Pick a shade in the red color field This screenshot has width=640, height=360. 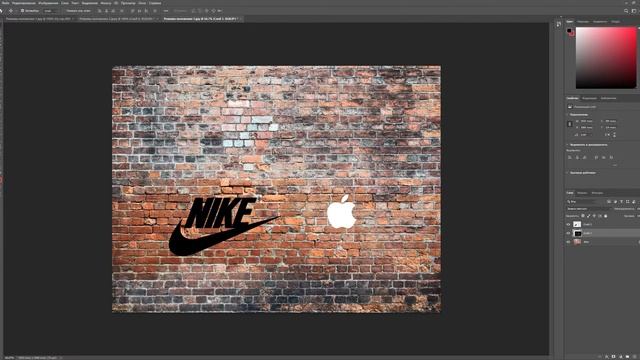click(x=606, y=58)
